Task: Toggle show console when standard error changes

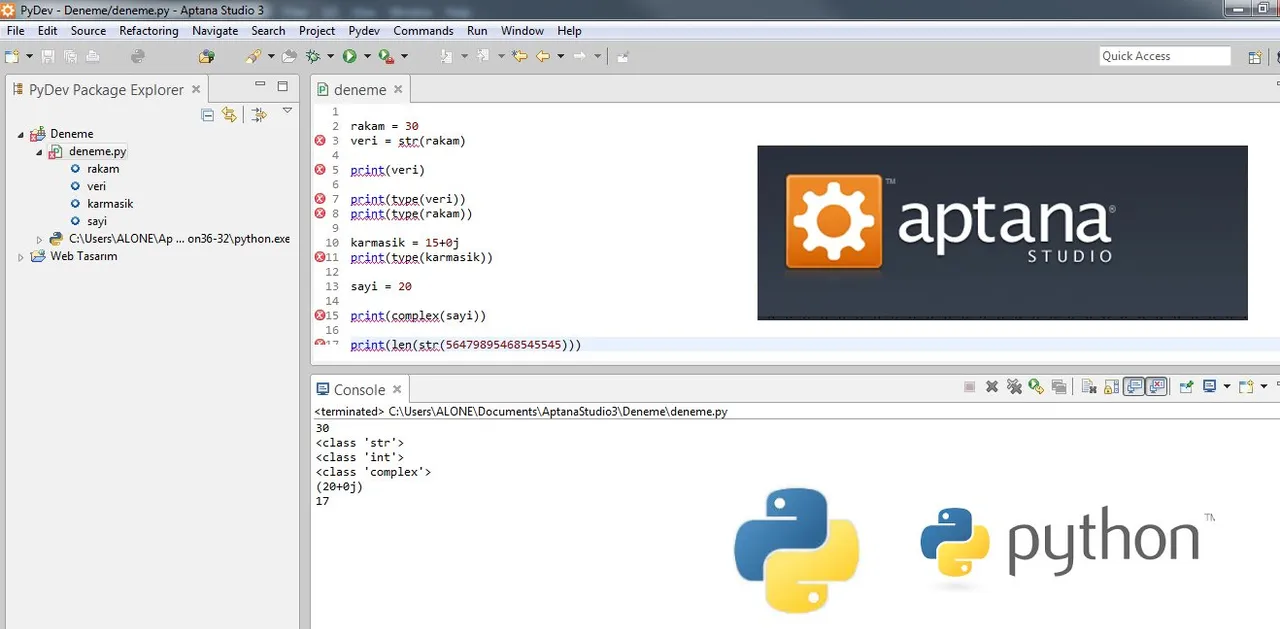Action: click(x=1157, y=386)
